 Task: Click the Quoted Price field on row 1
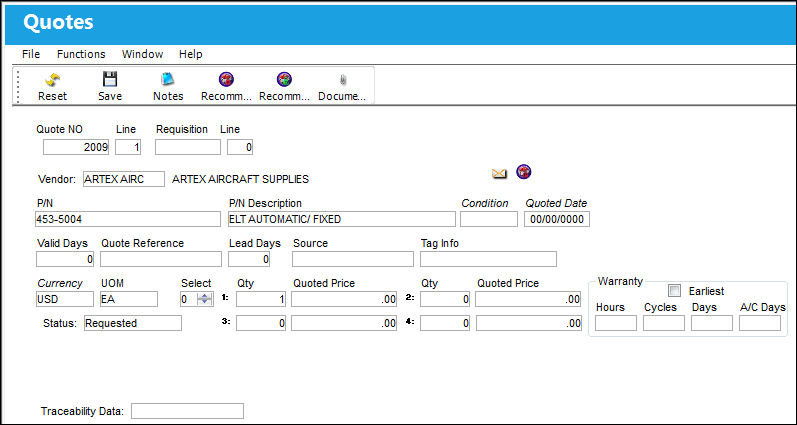(x=344, y=299)
